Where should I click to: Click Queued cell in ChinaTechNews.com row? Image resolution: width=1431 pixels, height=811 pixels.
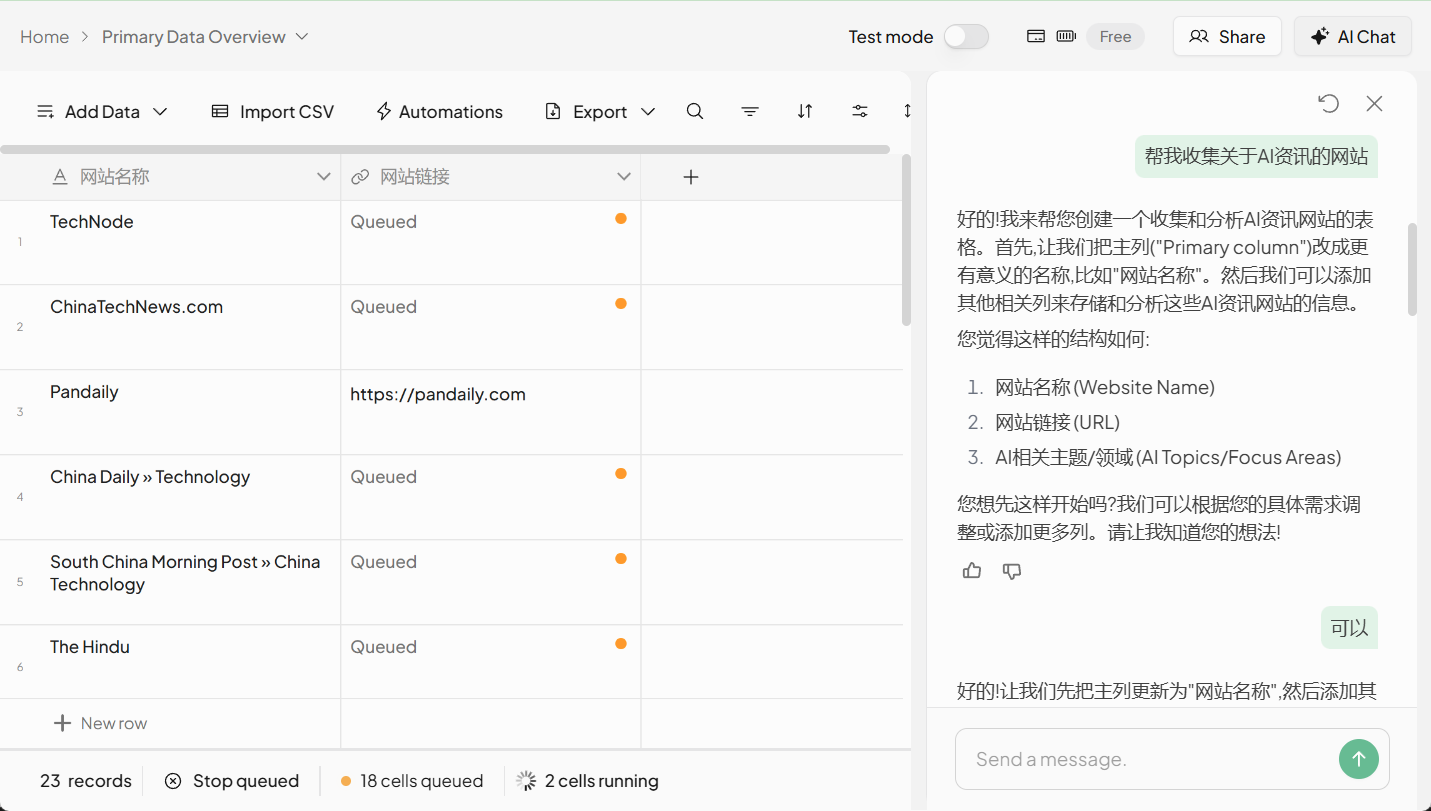pyautogui.click(x=491, y=328)
